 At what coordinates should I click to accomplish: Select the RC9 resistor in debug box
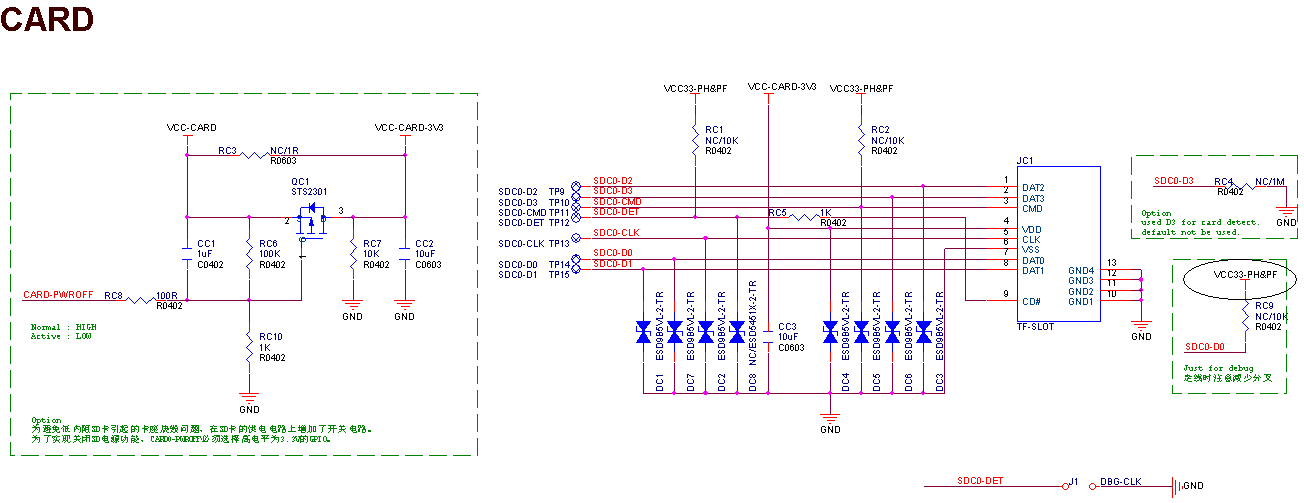(x=1245, y=314)
